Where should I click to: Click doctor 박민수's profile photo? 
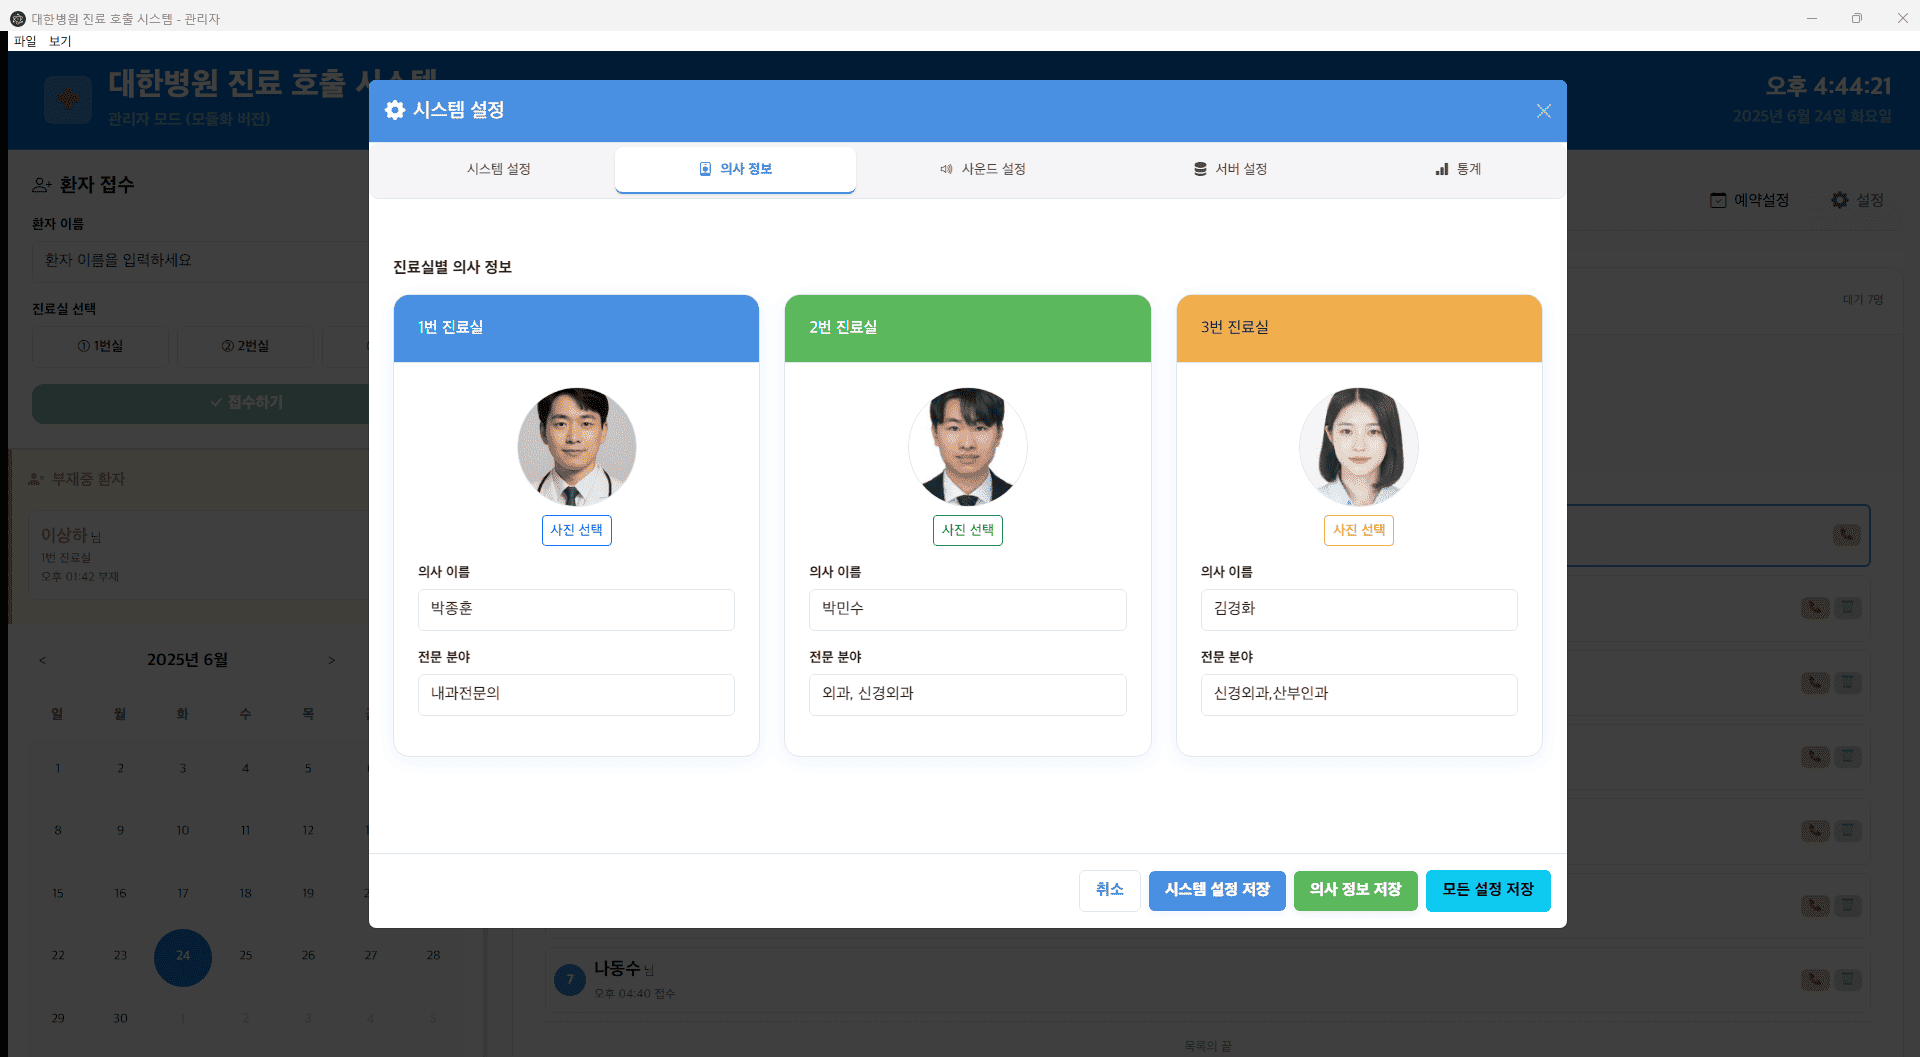coord(967,447)
